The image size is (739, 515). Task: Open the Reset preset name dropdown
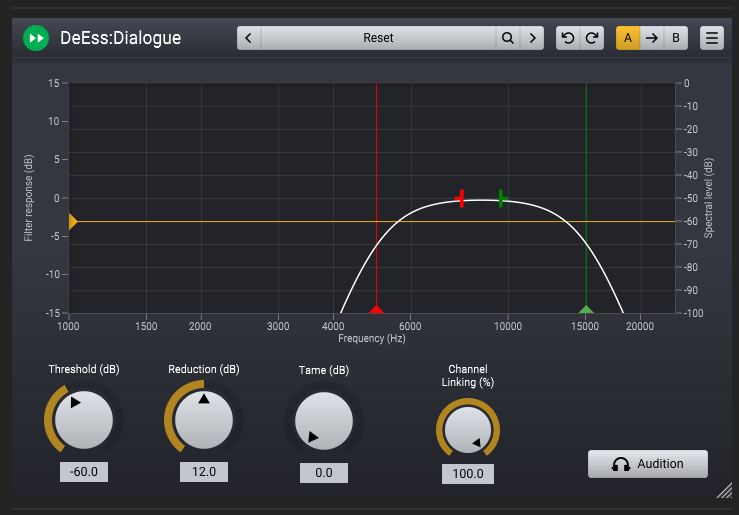378,38
